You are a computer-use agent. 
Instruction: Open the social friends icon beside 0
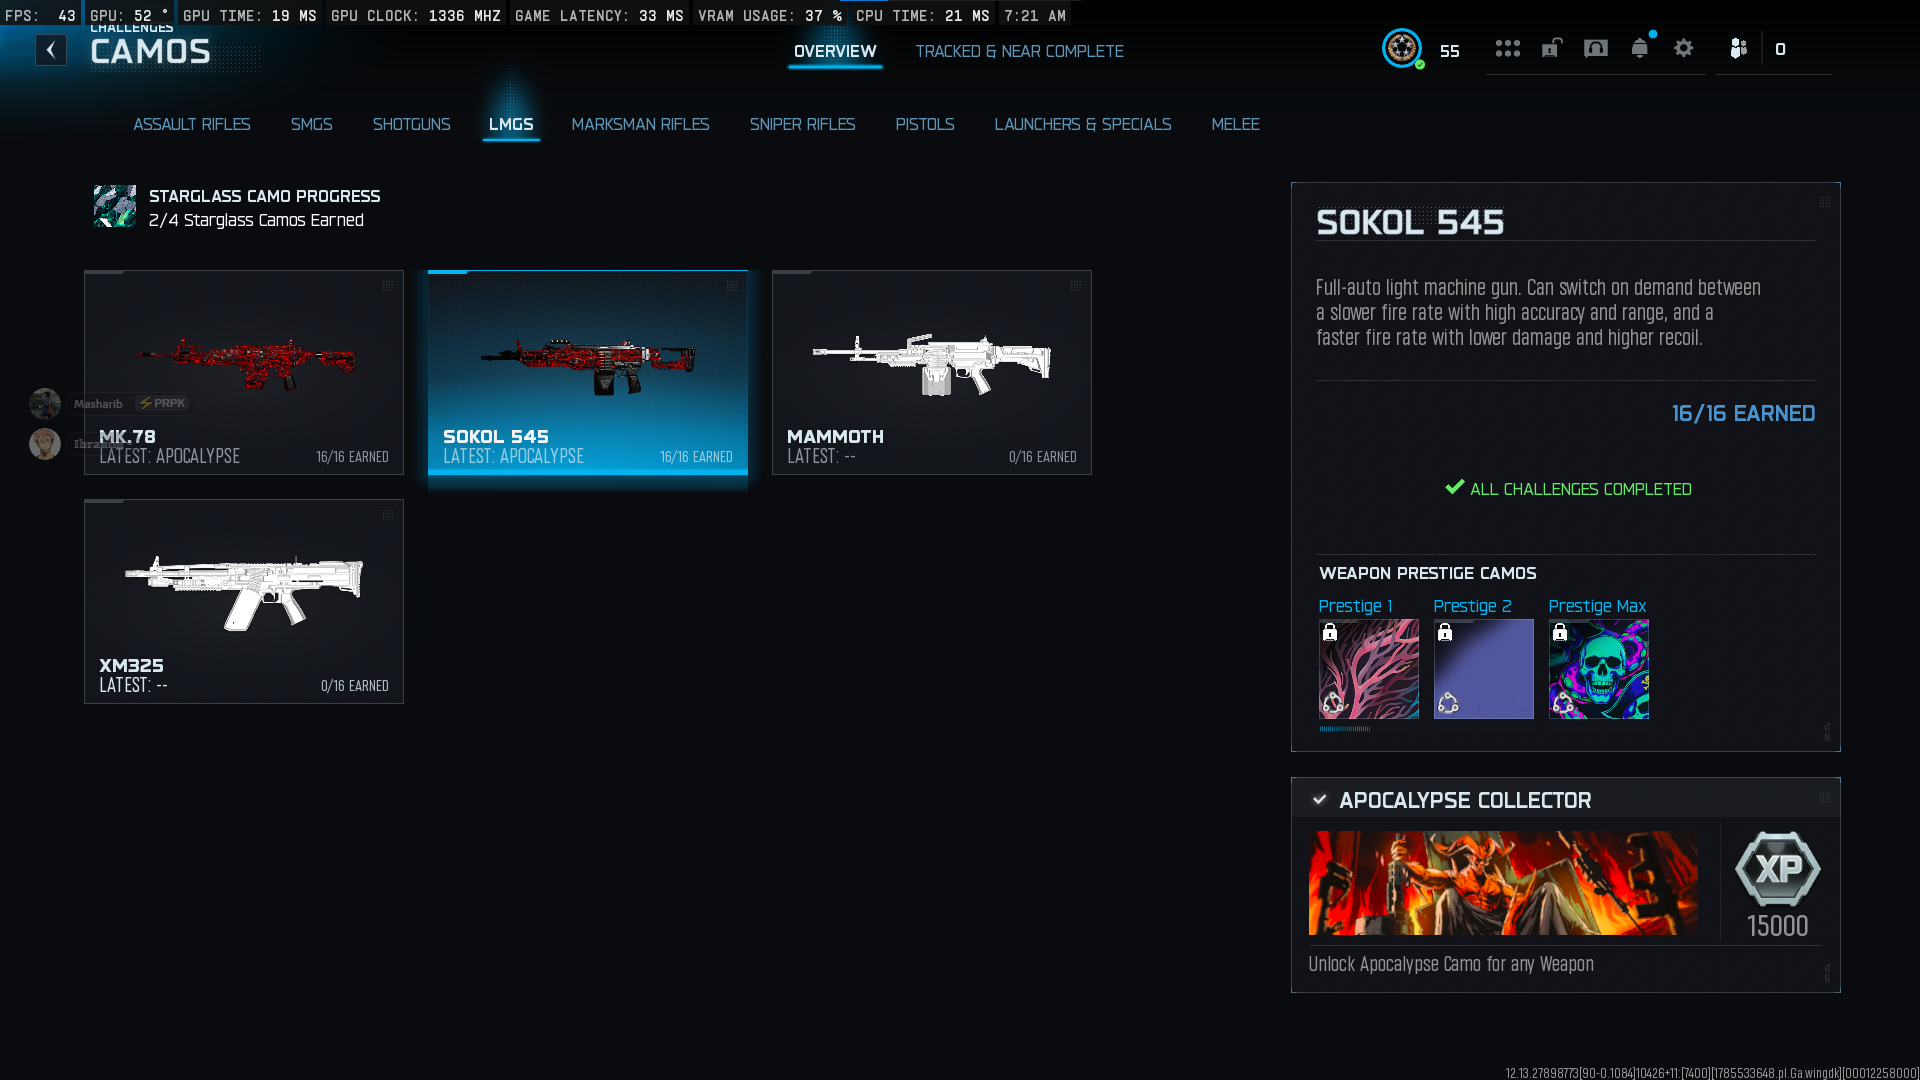coord(1739,48)
